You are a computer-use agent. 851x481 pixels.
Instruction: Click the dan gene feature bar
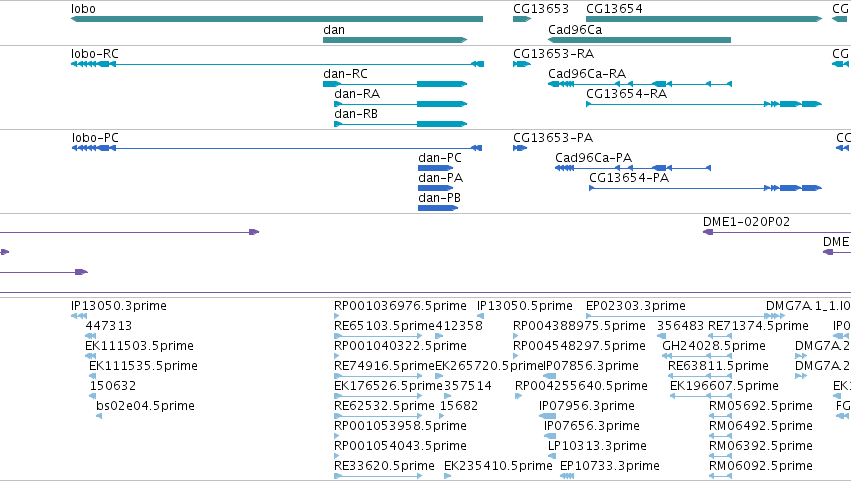tap(395, 40)
